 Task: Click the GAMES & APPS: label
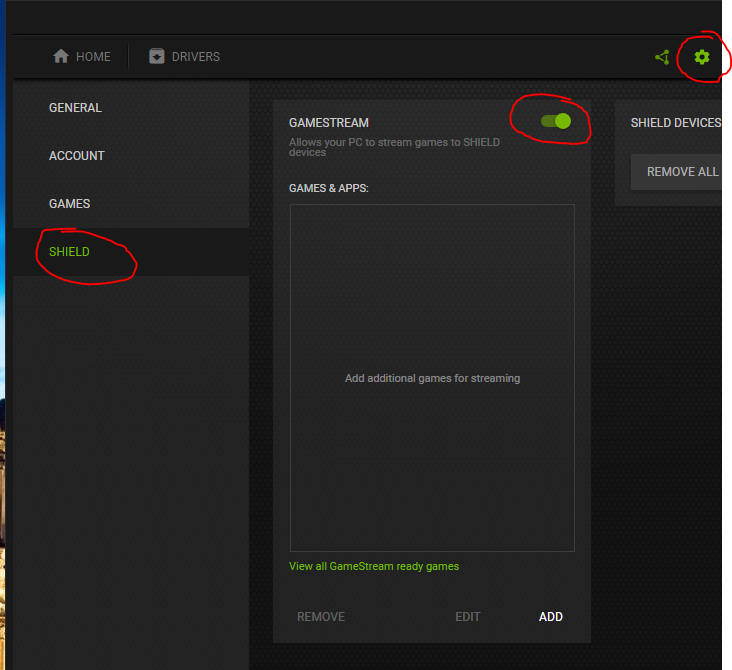point(329,188)
